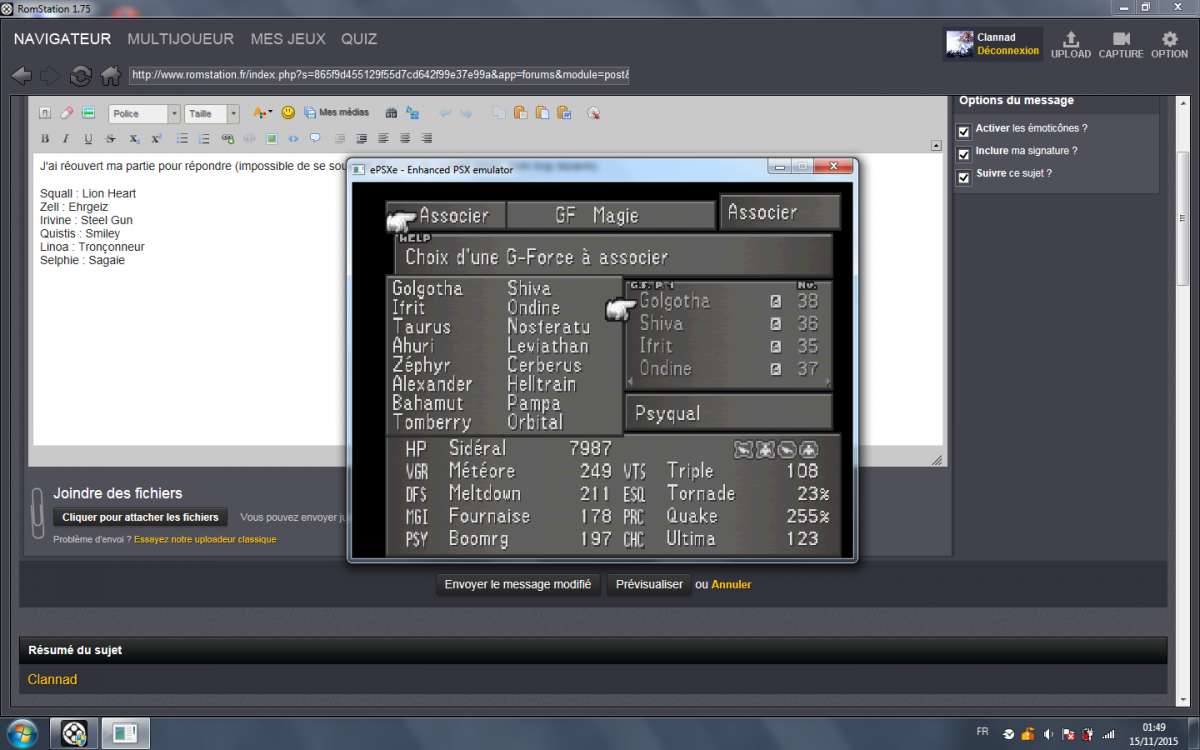Open the network signal tray icon
The height and width of the screenshot is (750, 1200).
pyautogui.click(x=1108, y=734)
